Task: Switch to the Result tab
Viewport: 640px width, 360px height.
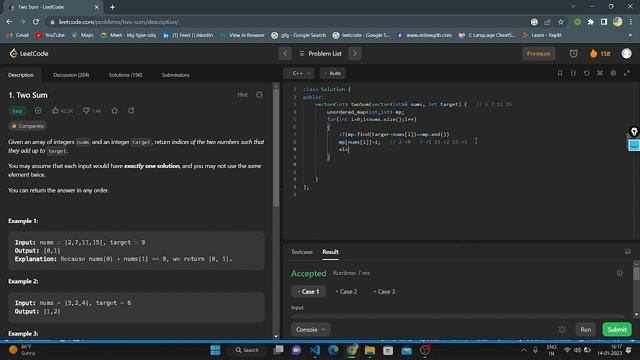Action: point(330,252)
